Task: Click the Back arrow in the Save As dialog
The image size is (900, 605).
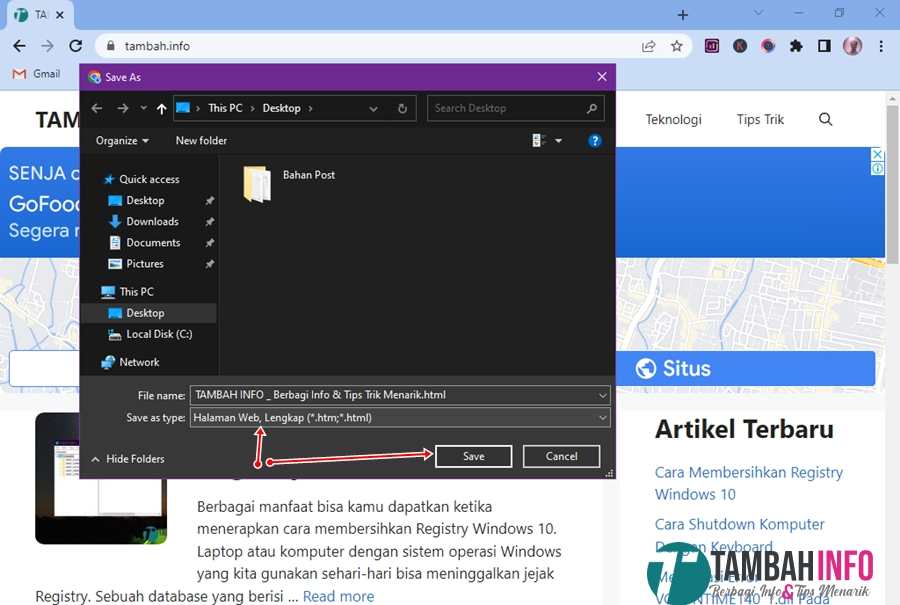Action: tap(96, 108)
